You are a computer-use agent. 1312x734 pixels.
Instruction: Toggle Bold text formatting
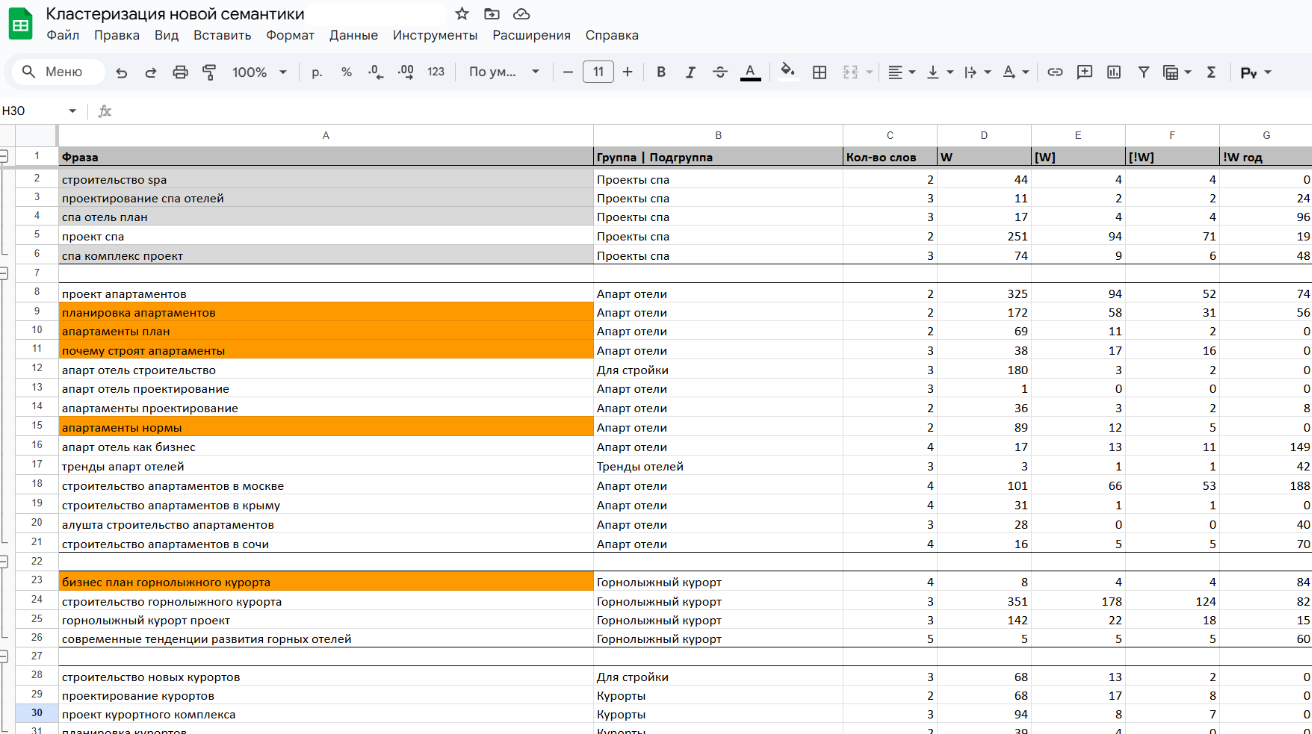pyautogui.click(x=661, y=72)
